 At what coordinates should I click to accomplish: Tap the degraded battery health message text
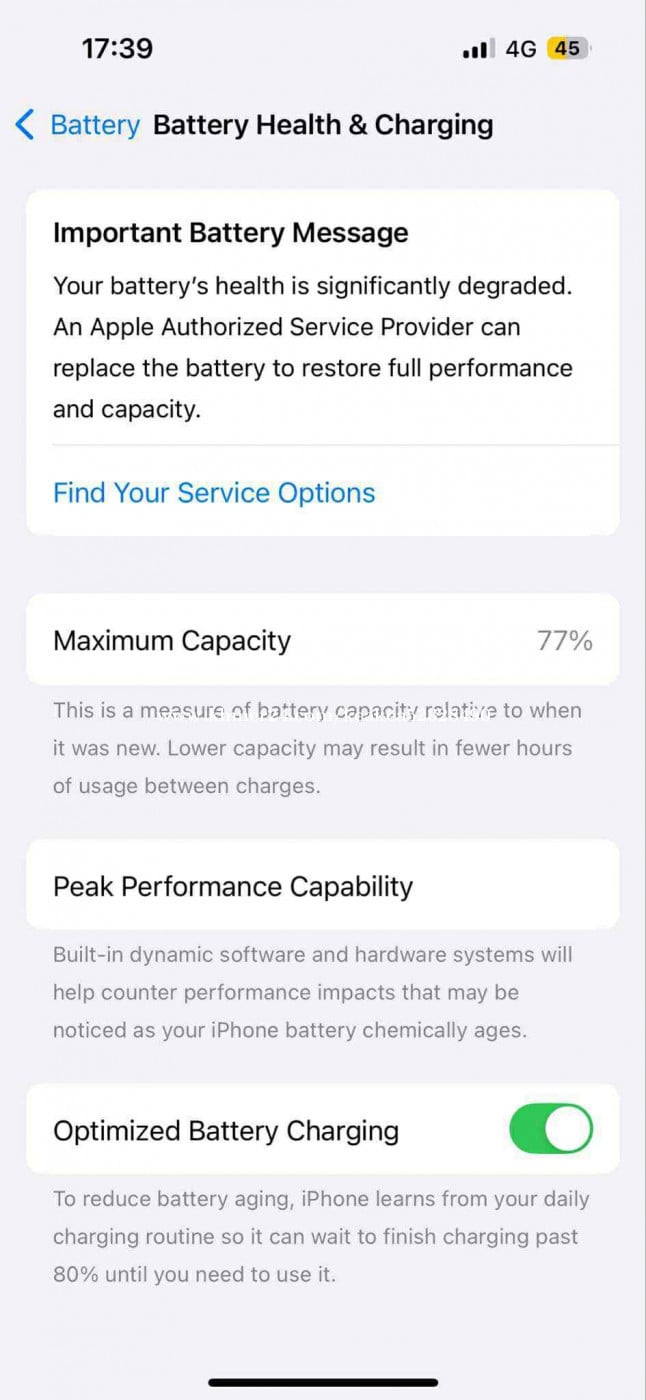pyautogui.click(x=313, y=347)
